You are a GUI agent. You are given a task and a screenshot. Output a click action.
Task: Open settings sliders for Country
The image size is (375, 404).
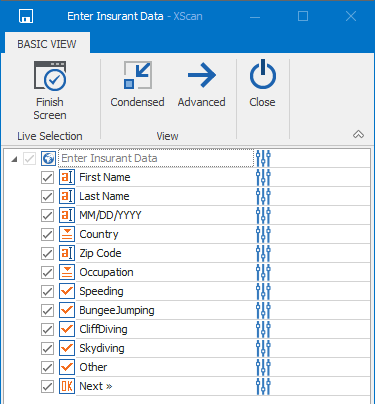pyautogui.click(x=263, y=234)
